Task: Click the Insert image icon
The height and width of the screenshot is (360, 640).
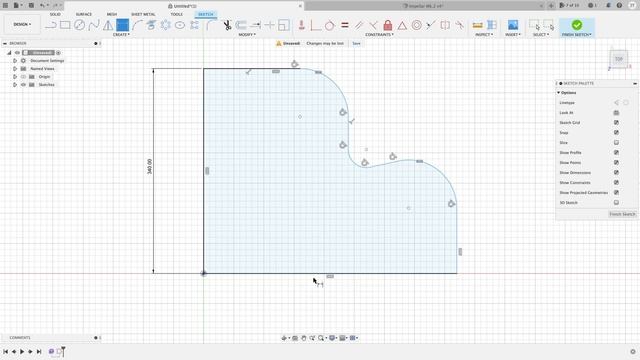Action: (513, 25)
